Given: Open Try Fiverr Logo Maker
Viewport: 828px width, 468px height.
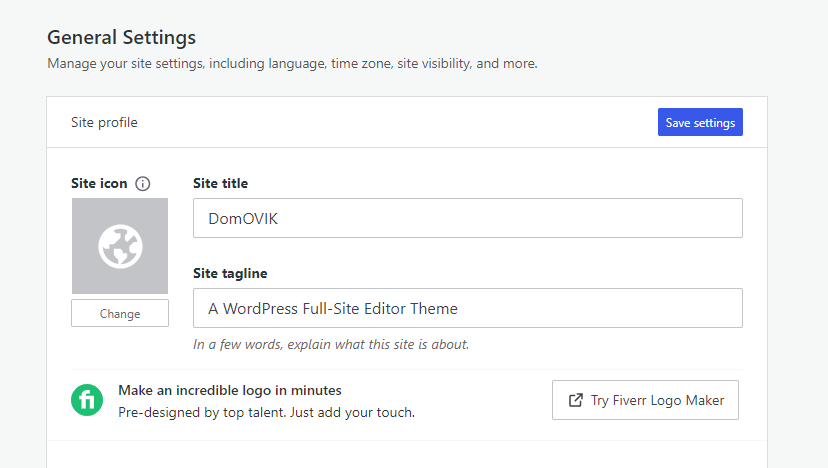Looking at the screenshot, I should pos(645,400).
